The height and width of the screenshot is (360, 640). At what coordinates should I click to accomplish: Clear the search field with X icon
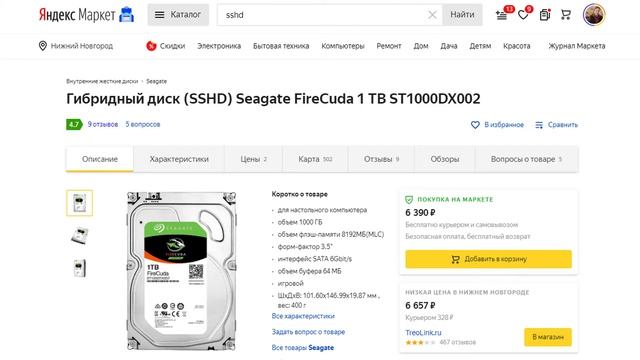(432, 15)
